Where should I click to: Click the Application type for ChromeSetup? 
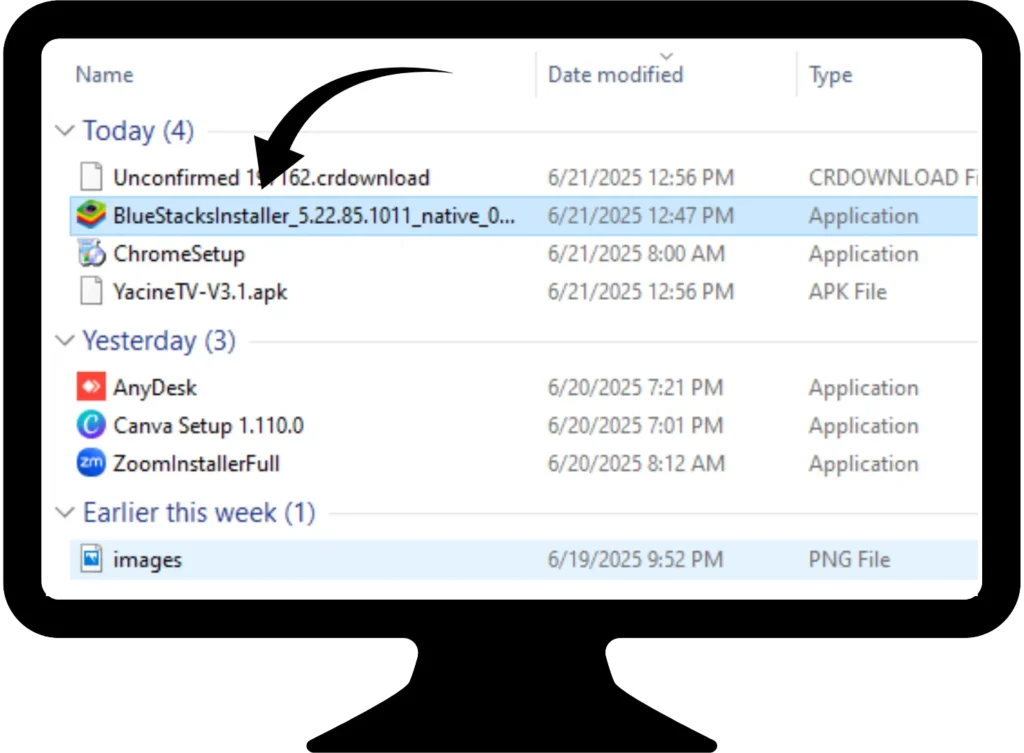[863, 254]
